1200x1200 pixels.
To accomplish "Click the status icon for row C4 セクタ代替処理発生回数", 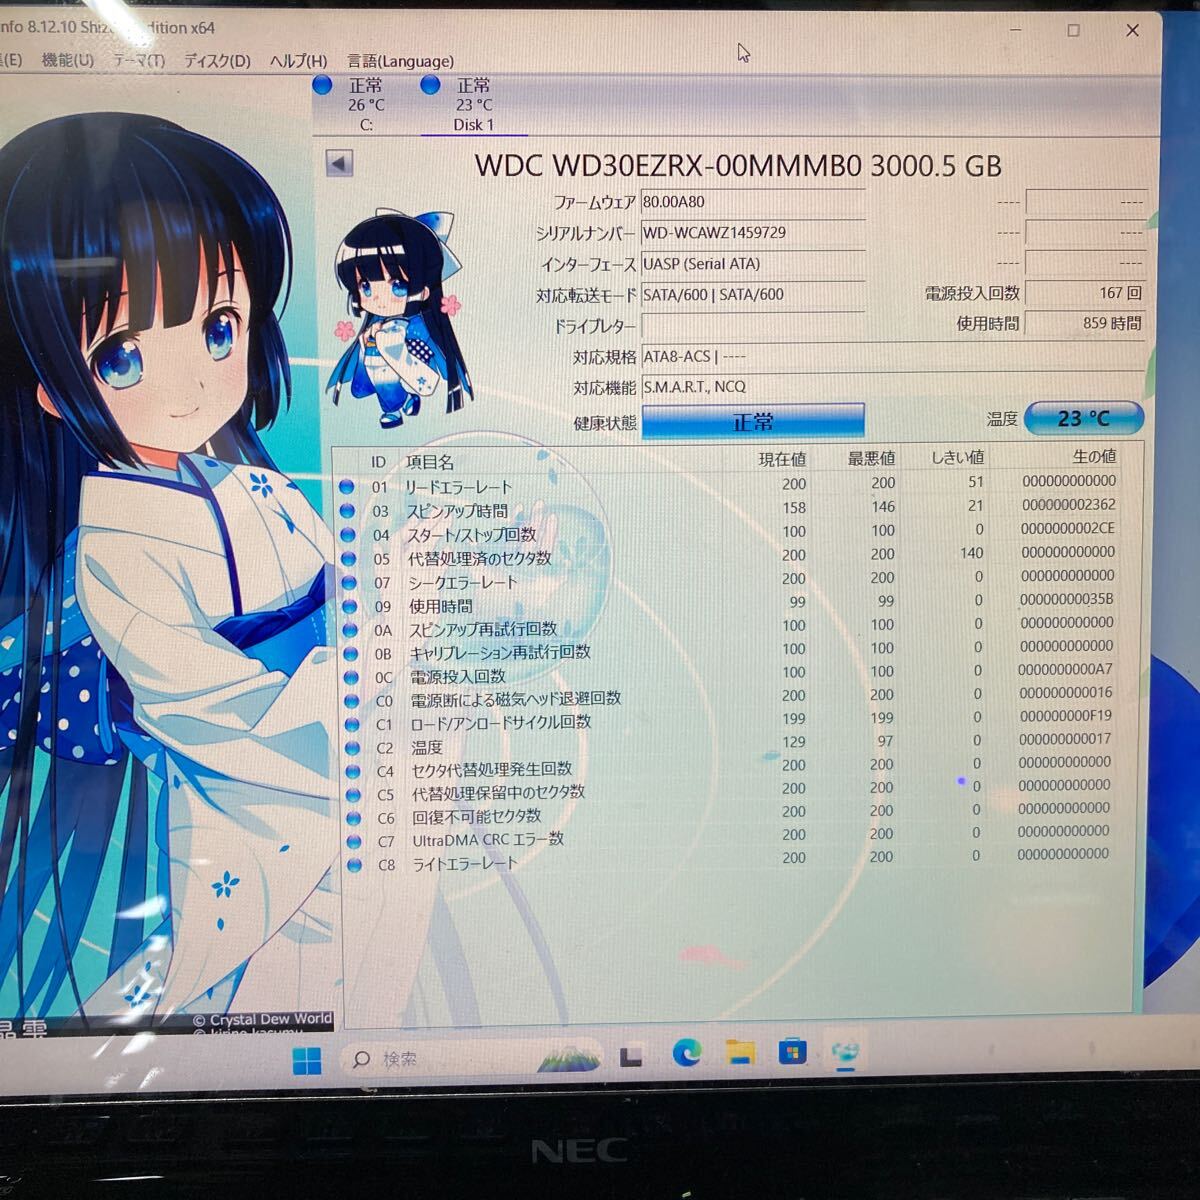I will pyautogui.click(x=353, y=772).
